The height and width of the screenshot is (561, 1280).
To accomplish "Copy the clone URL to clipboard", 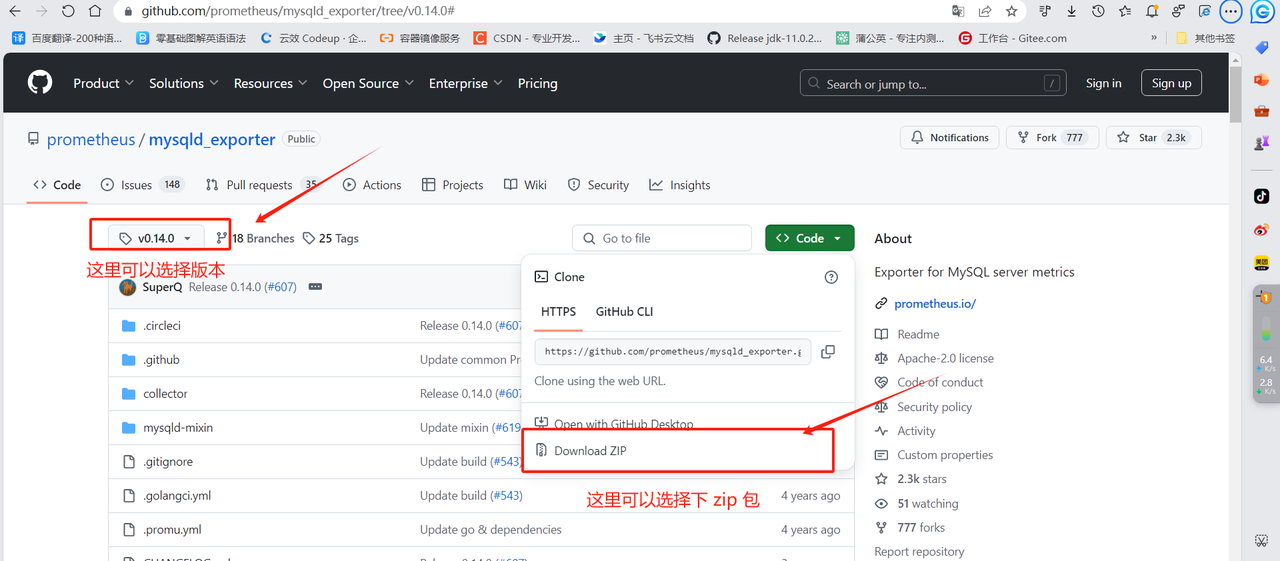I will (x=828, y=352).
